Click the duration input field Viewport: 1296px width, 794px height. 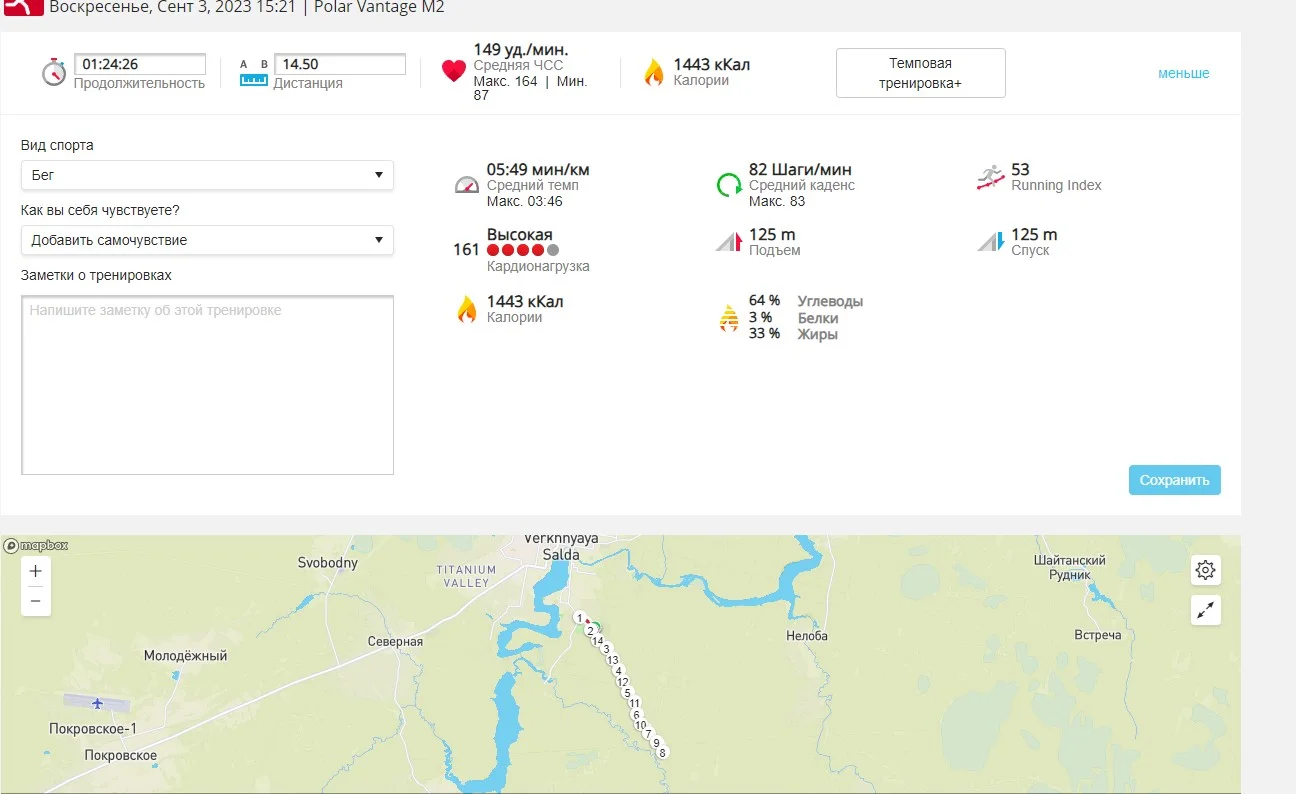point(140,64)
